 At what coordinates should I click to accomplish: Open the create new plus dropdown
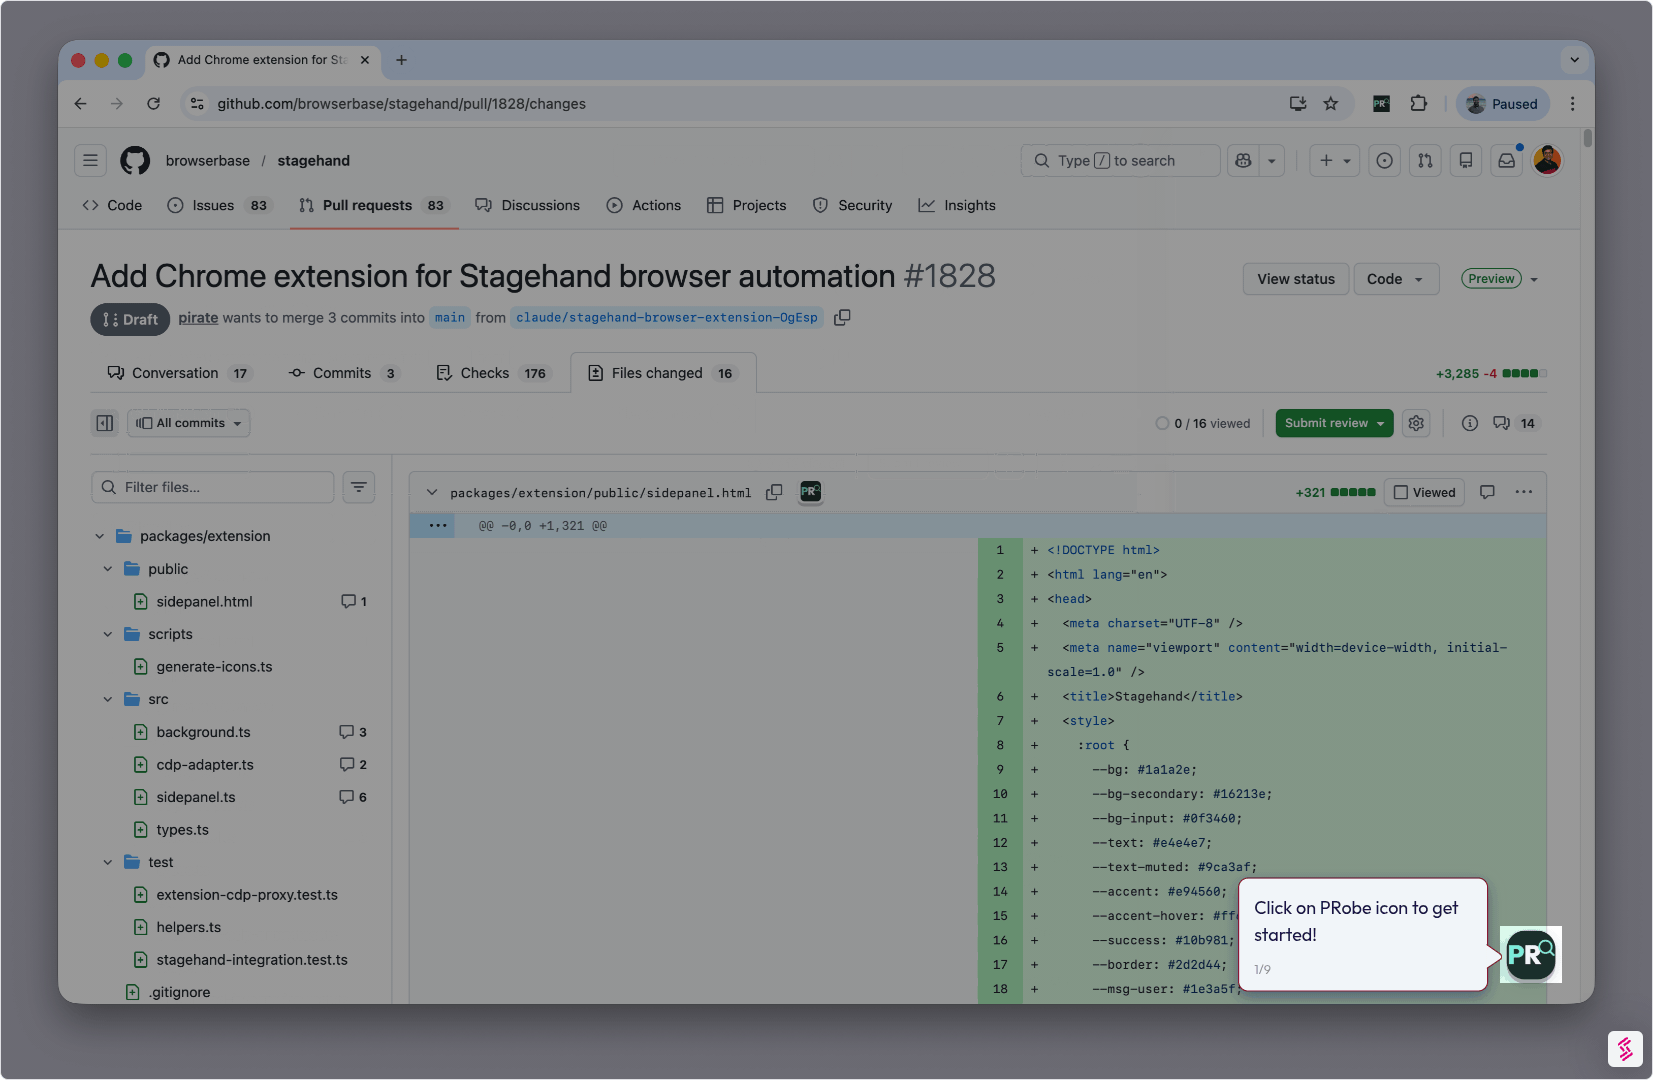pos(1335,160)
